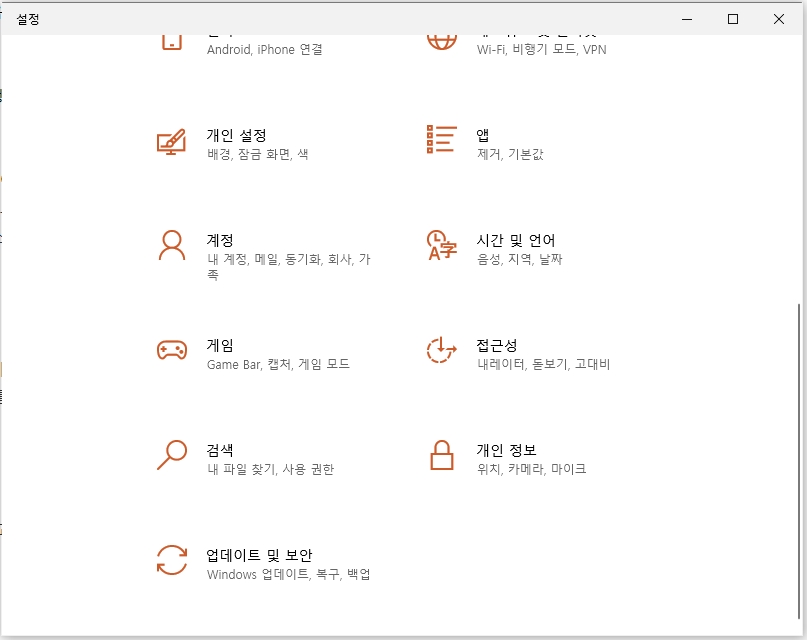Click the description 'Windows 업데이트, 복구, 백업'

coord(289,574)
